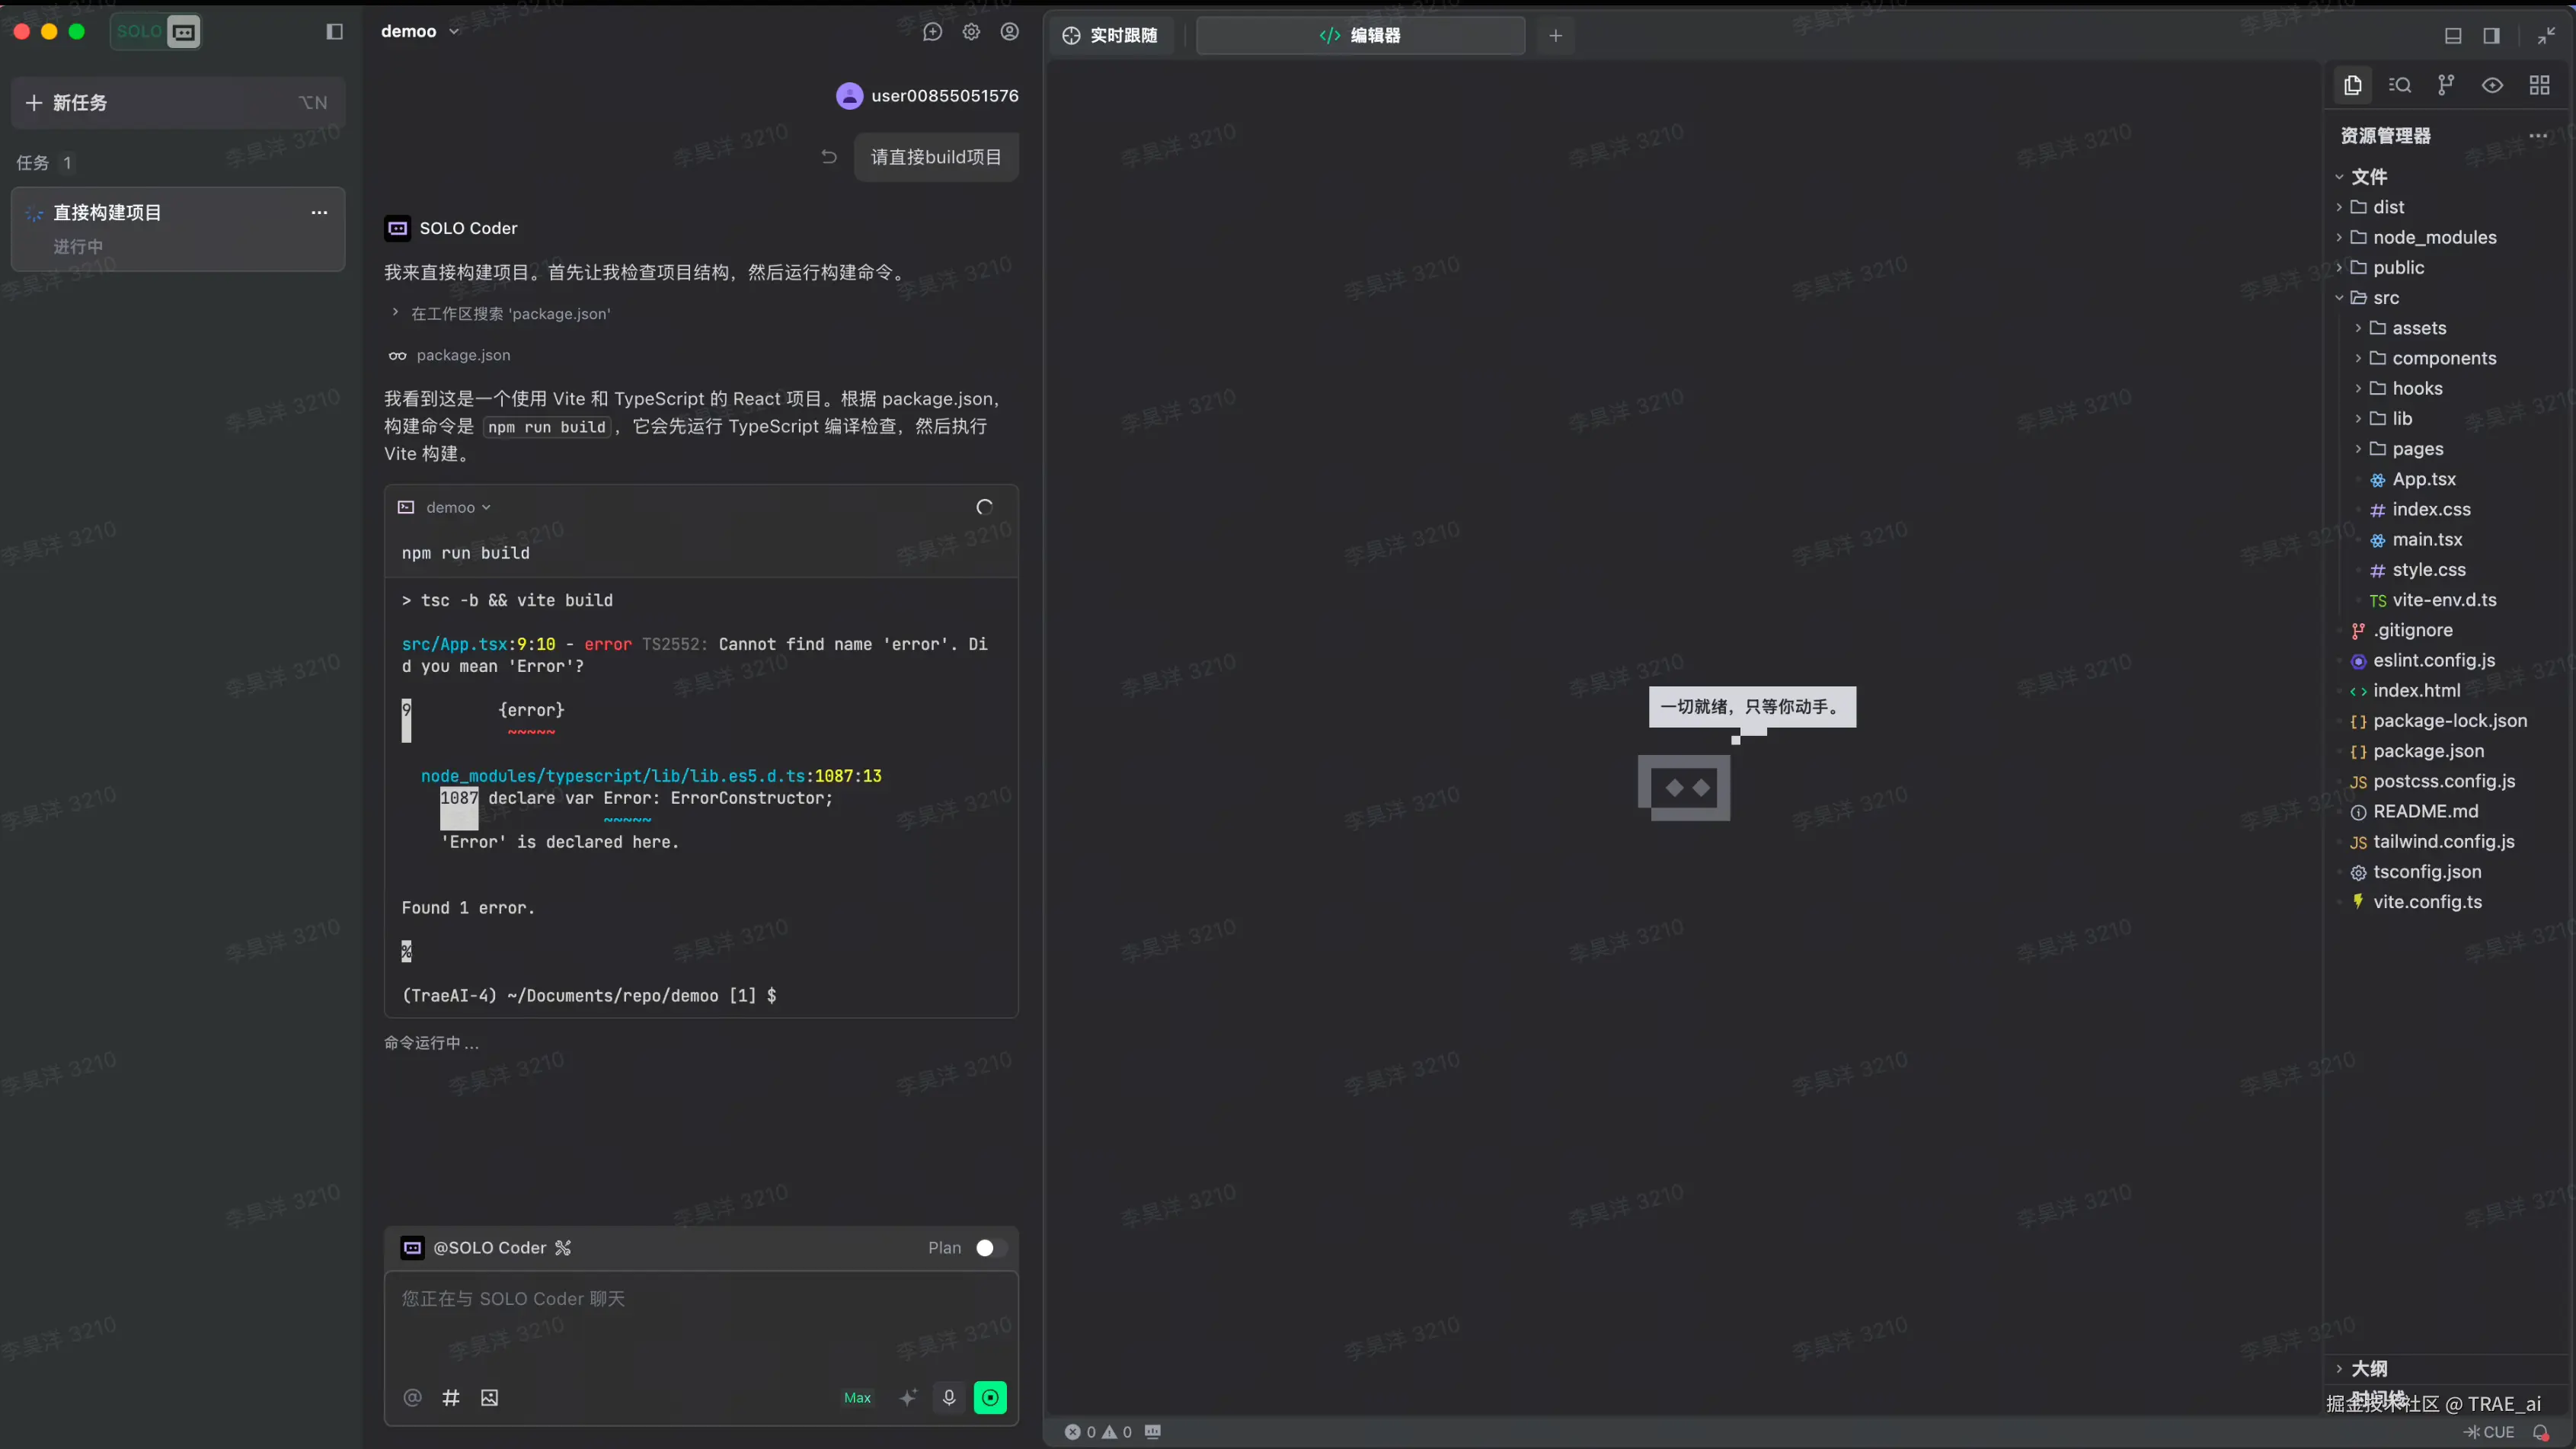Open the new chat icon in header
The height and width of the screenshot is (1449, 2576).
click(932, 32)
